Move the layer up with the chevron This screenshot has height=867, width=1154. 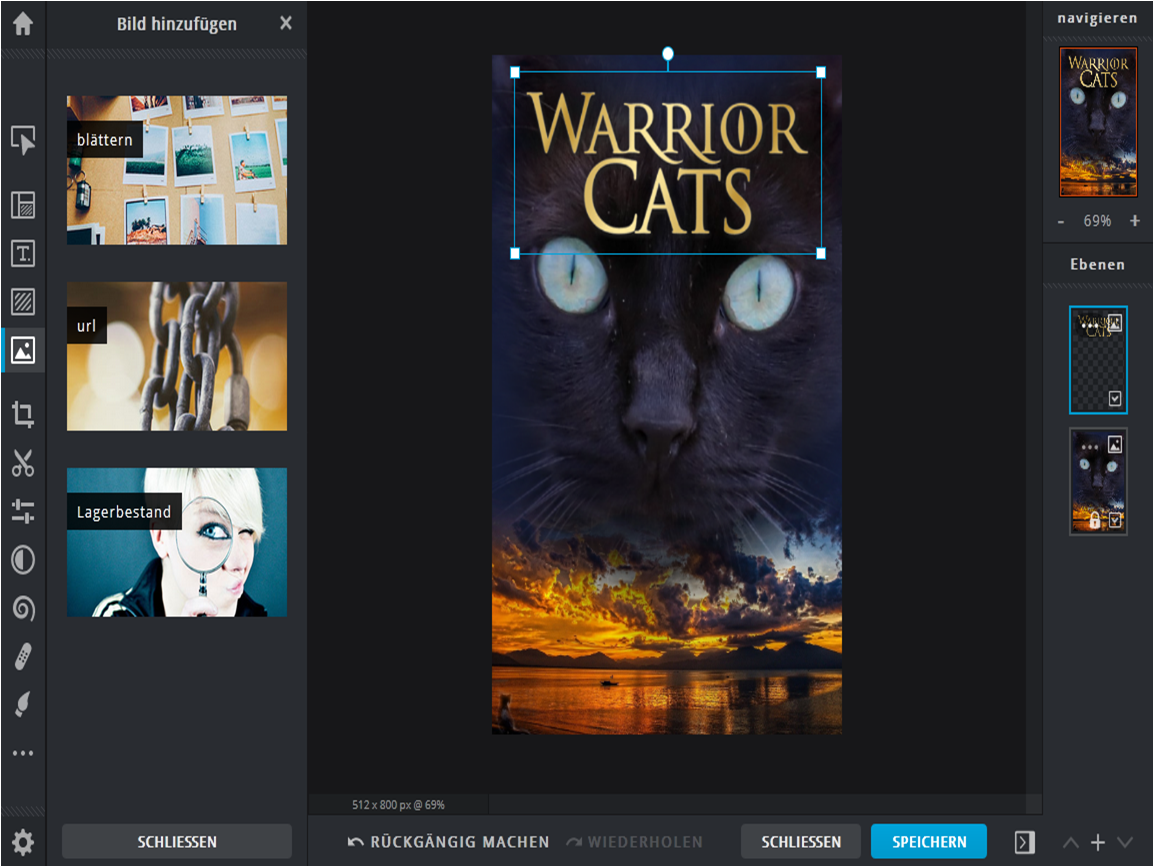(x=1071, y=842)
